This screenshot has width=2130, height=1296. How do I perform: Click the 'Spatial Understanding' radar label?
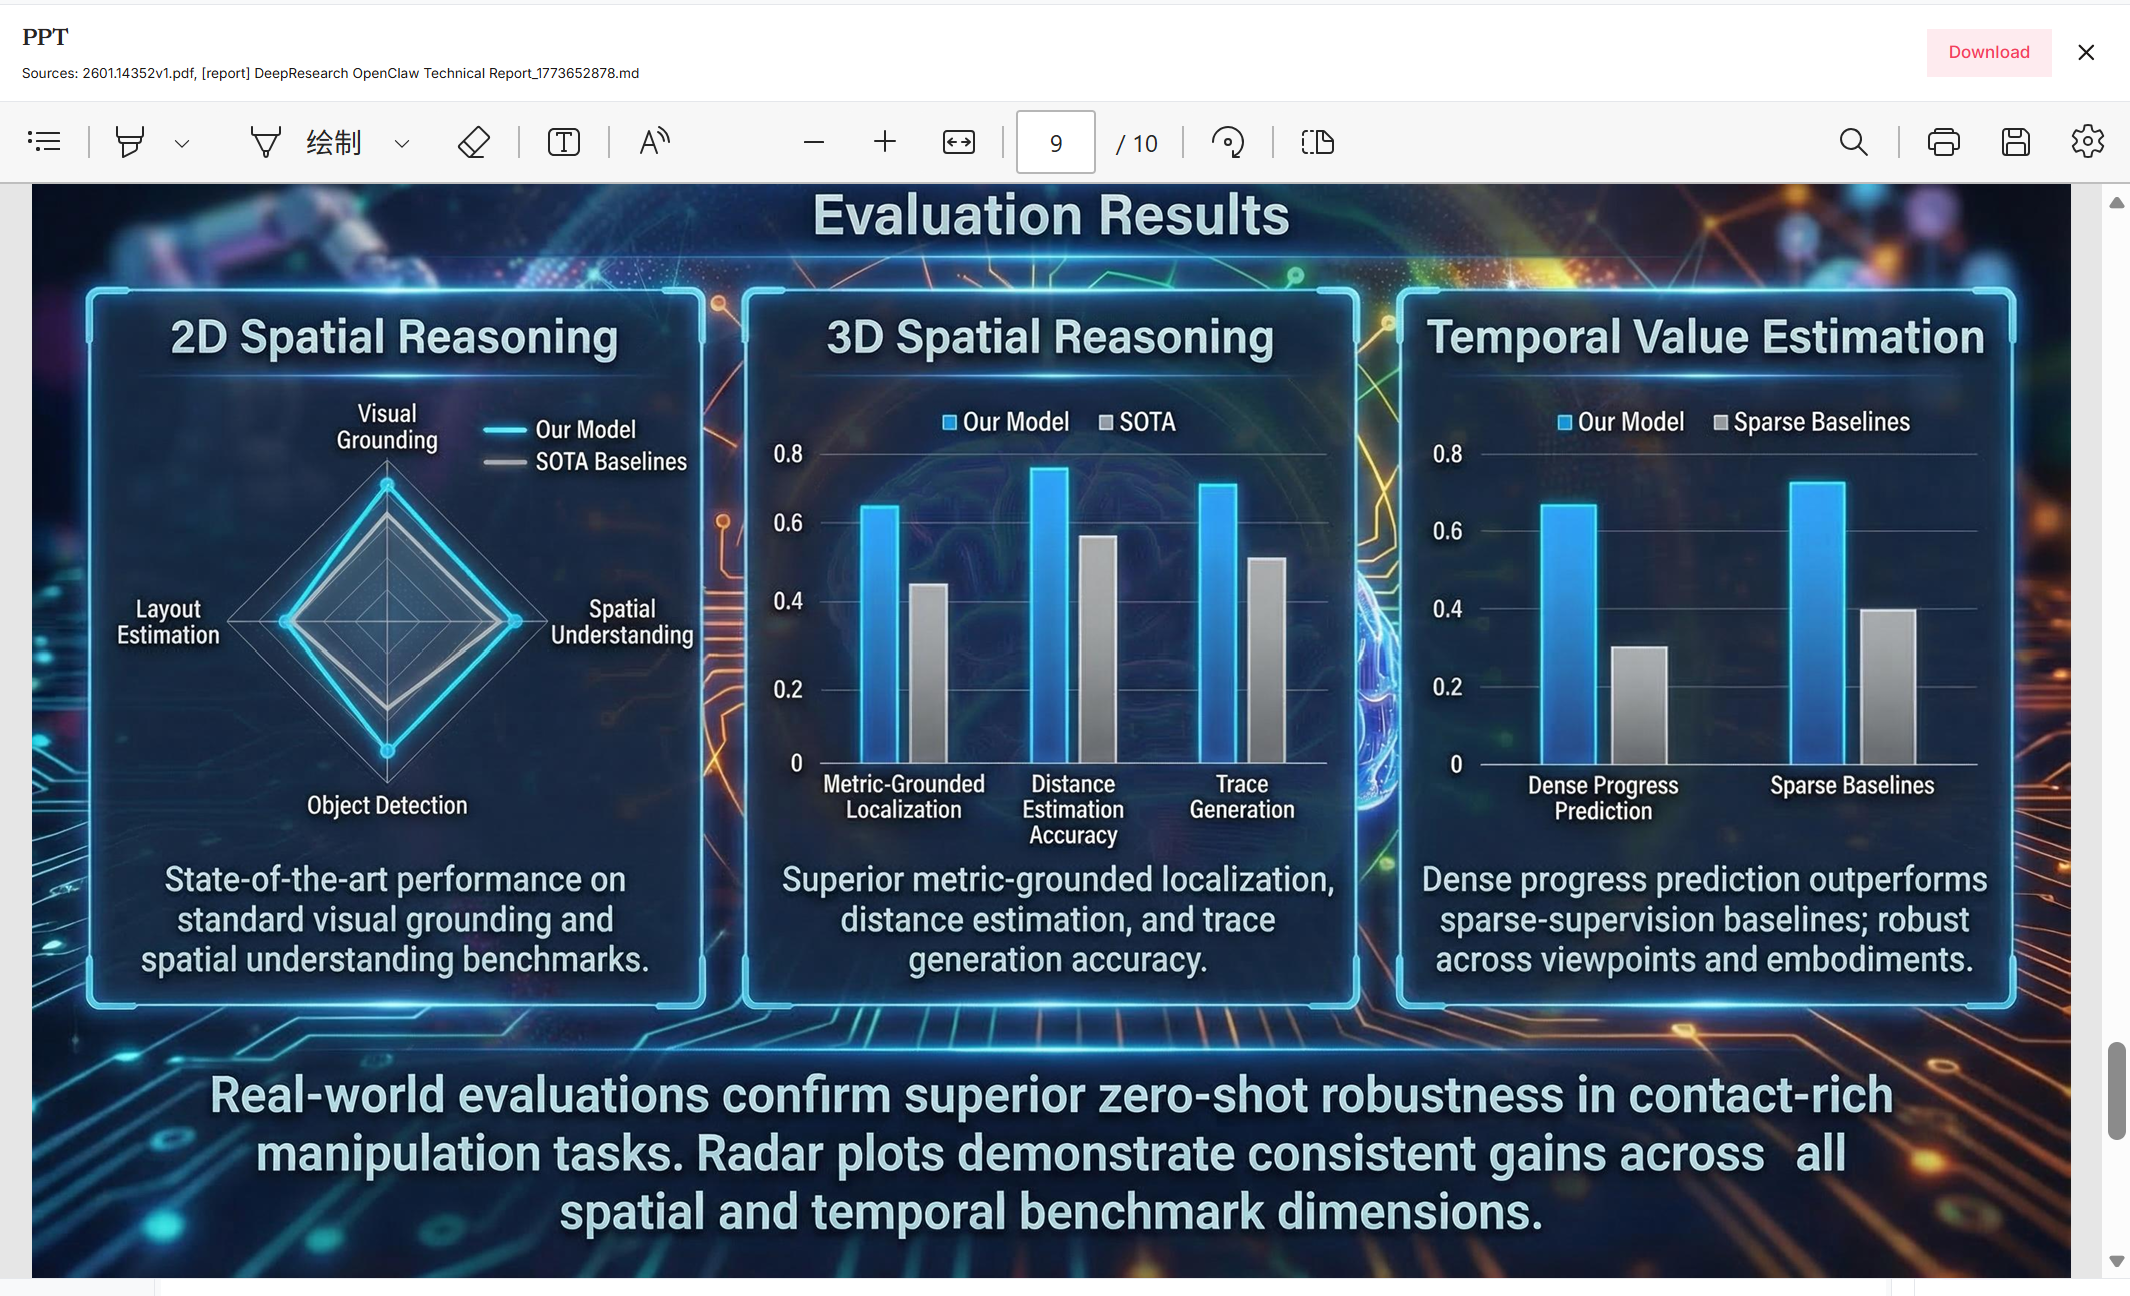[622, 622]
